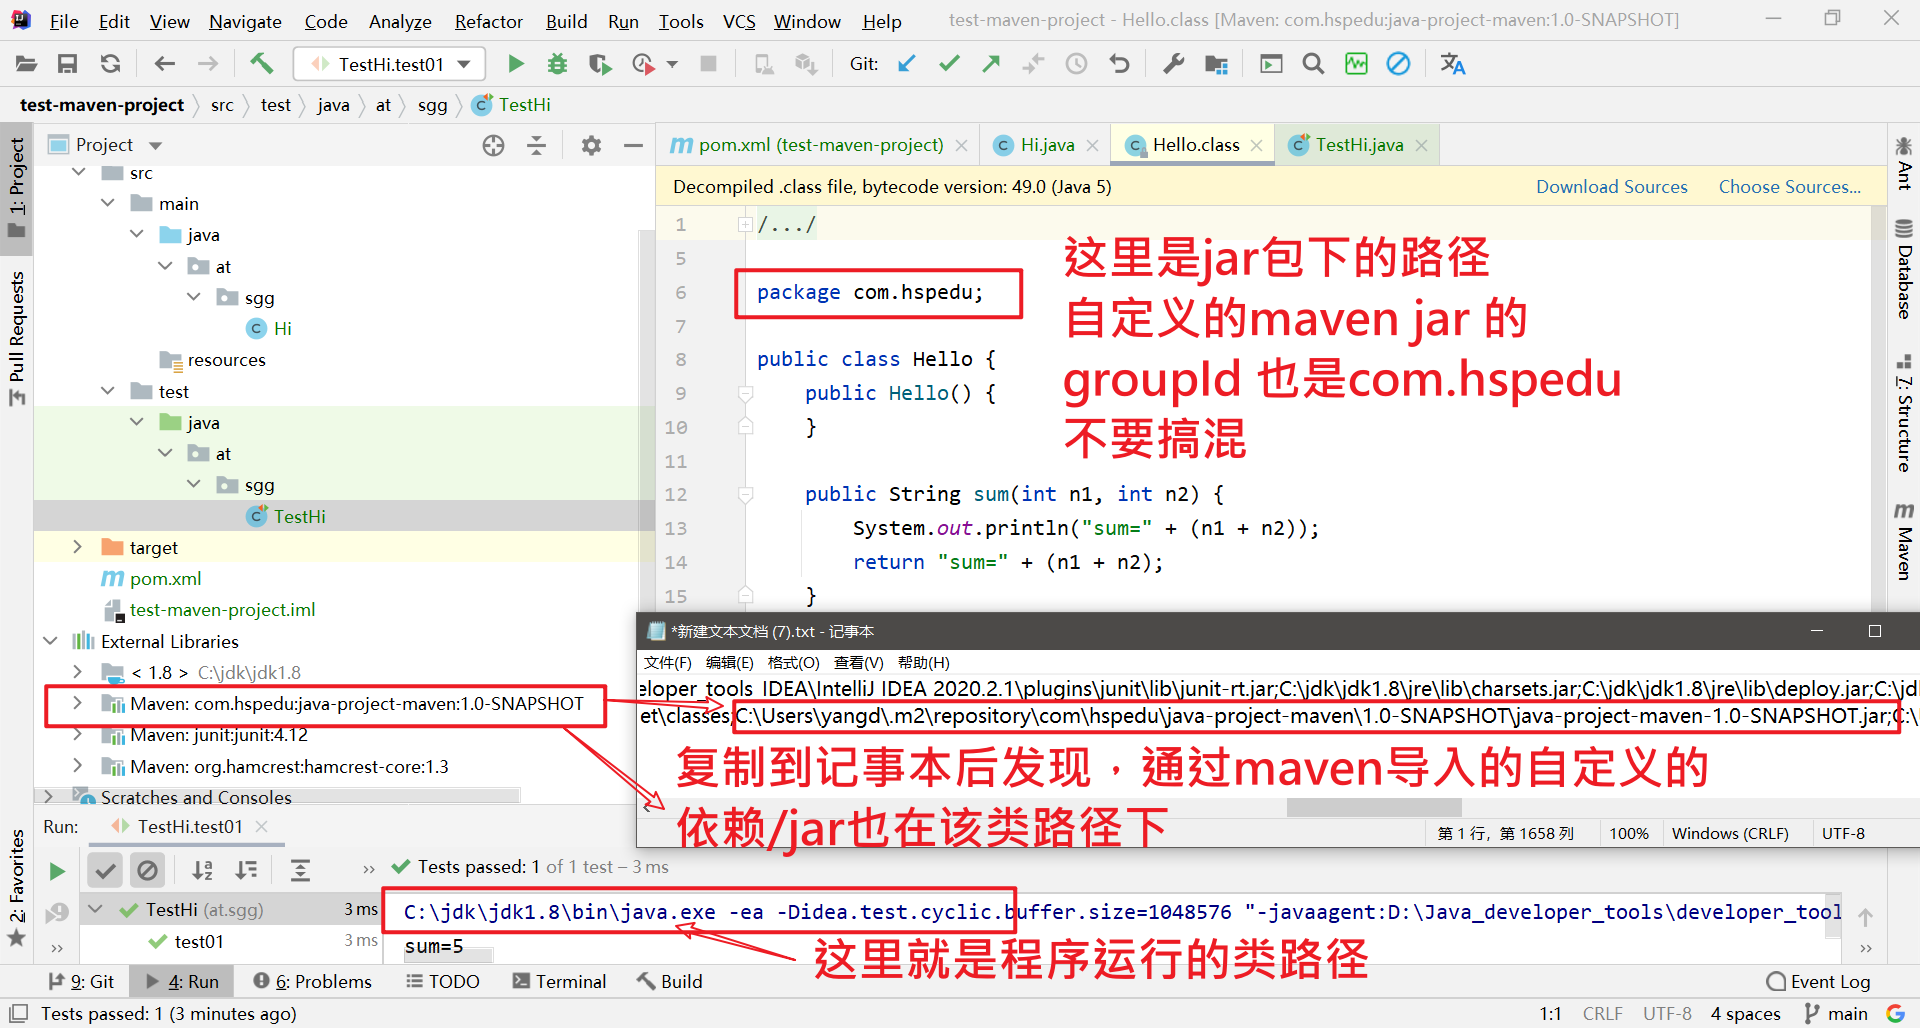Run with coverage shield icon
1920x1028 pixels.
pos(600,64)
